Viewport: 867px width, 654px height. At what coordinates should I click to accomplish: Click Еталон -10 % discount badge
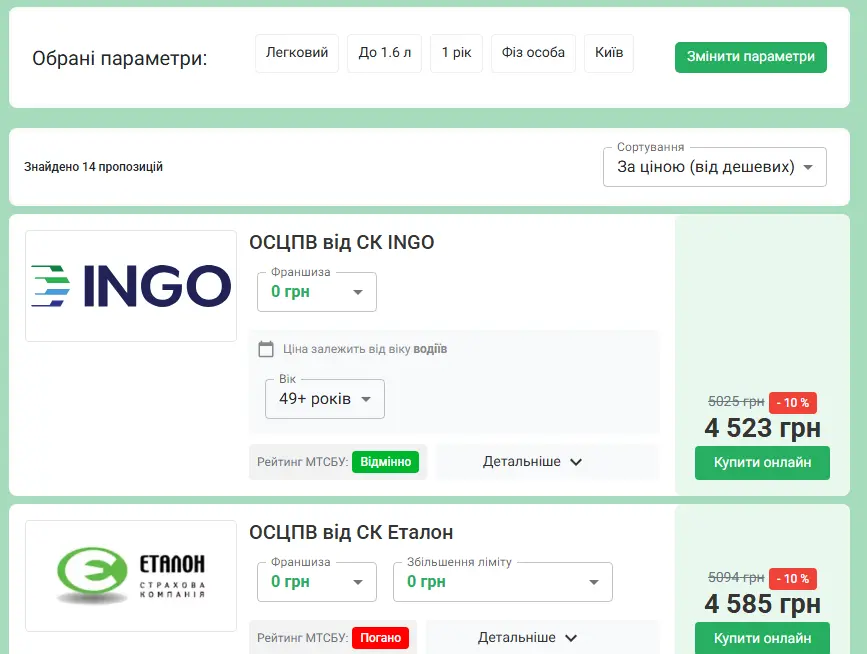point(792,579)
